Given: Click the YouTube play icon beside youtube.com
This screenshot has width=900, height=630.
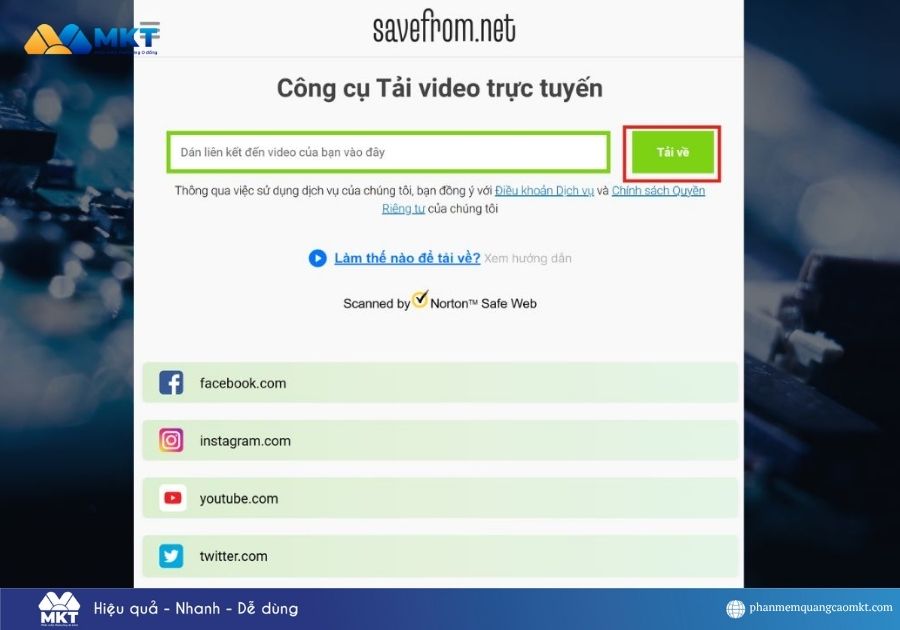Looking at the screenshot, I should [171, 498].
